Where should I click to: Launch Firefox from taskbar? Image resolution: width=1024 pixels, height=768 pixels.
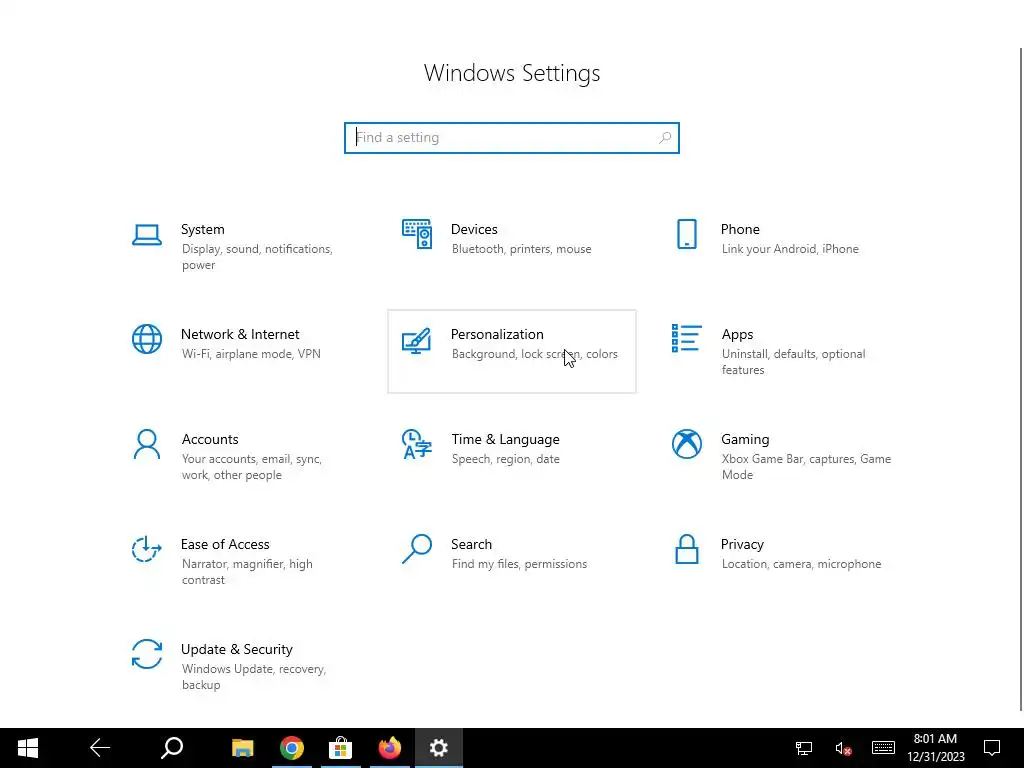(x=390, y=748)
